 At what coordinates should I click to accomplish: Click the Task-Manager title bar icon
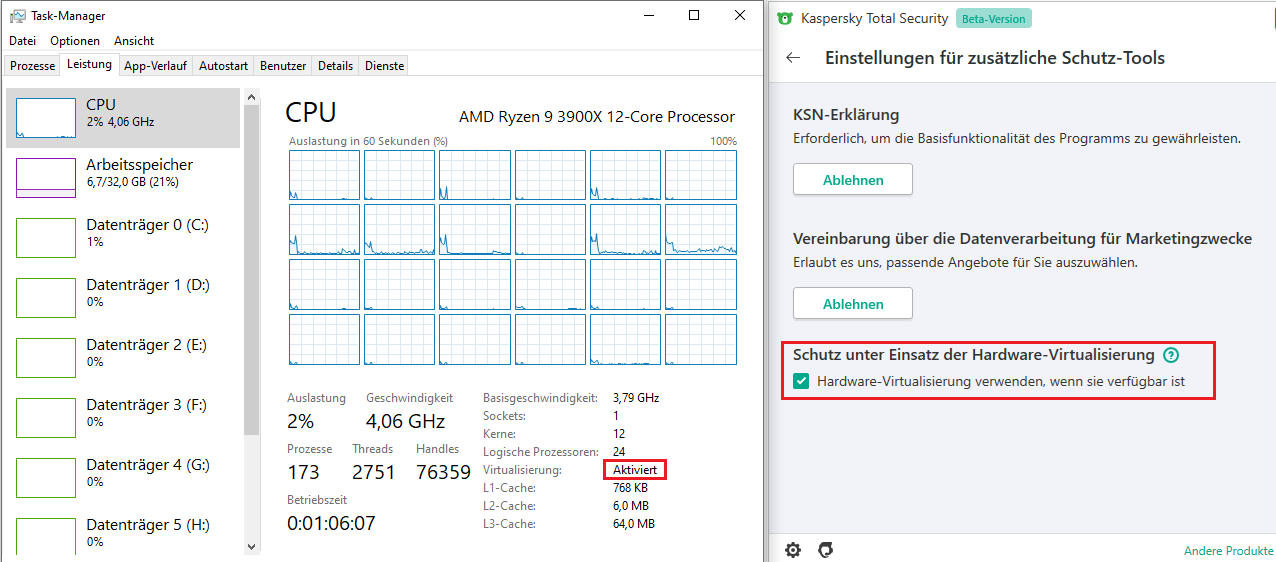tap(17, 16)
